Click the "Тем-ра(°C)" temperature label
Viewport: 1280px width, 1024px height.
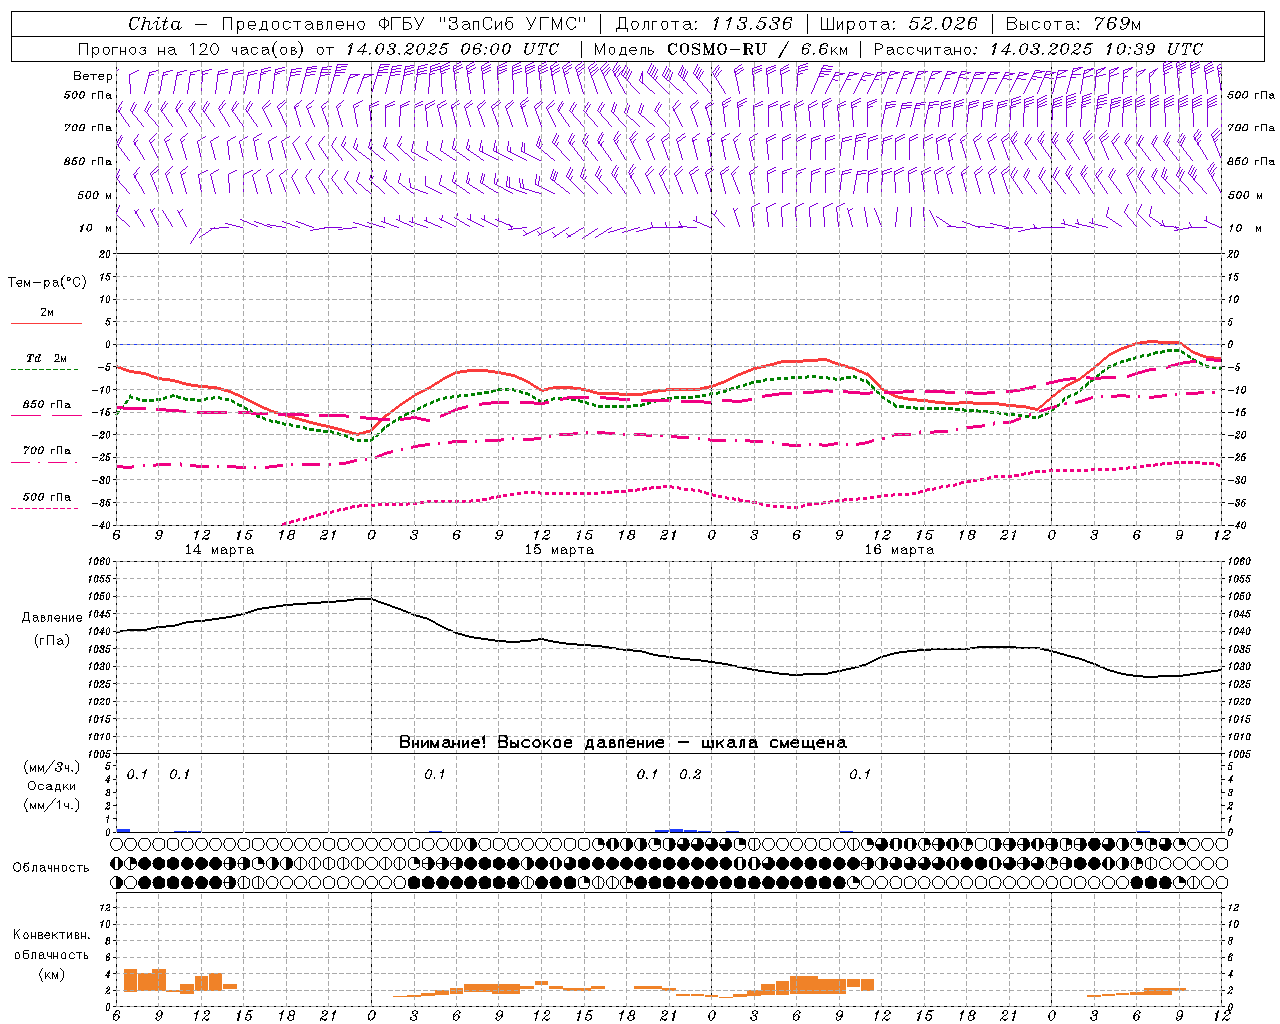47,283
